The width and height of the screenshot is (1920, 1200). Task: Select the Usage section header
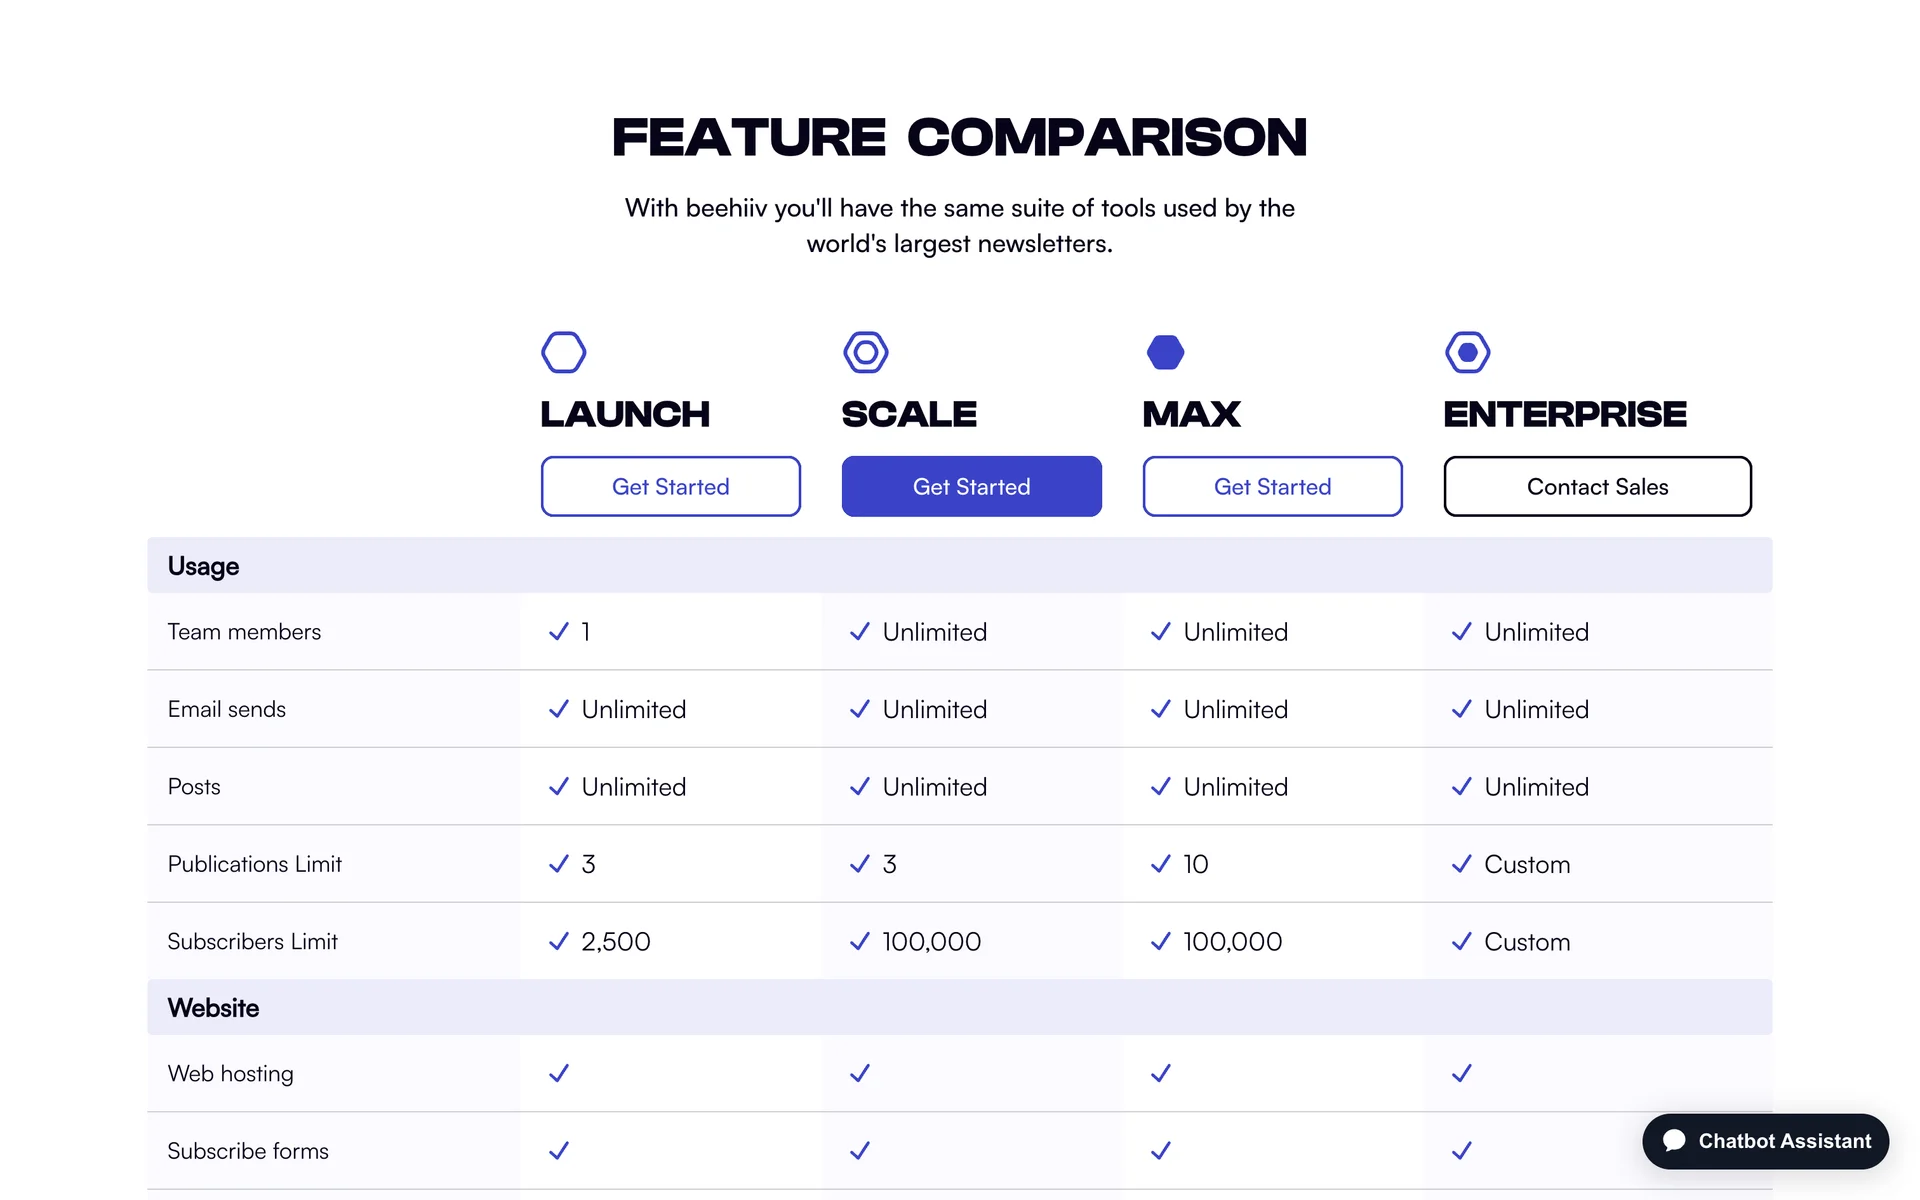pyautogui.click(x=203, y=566)
